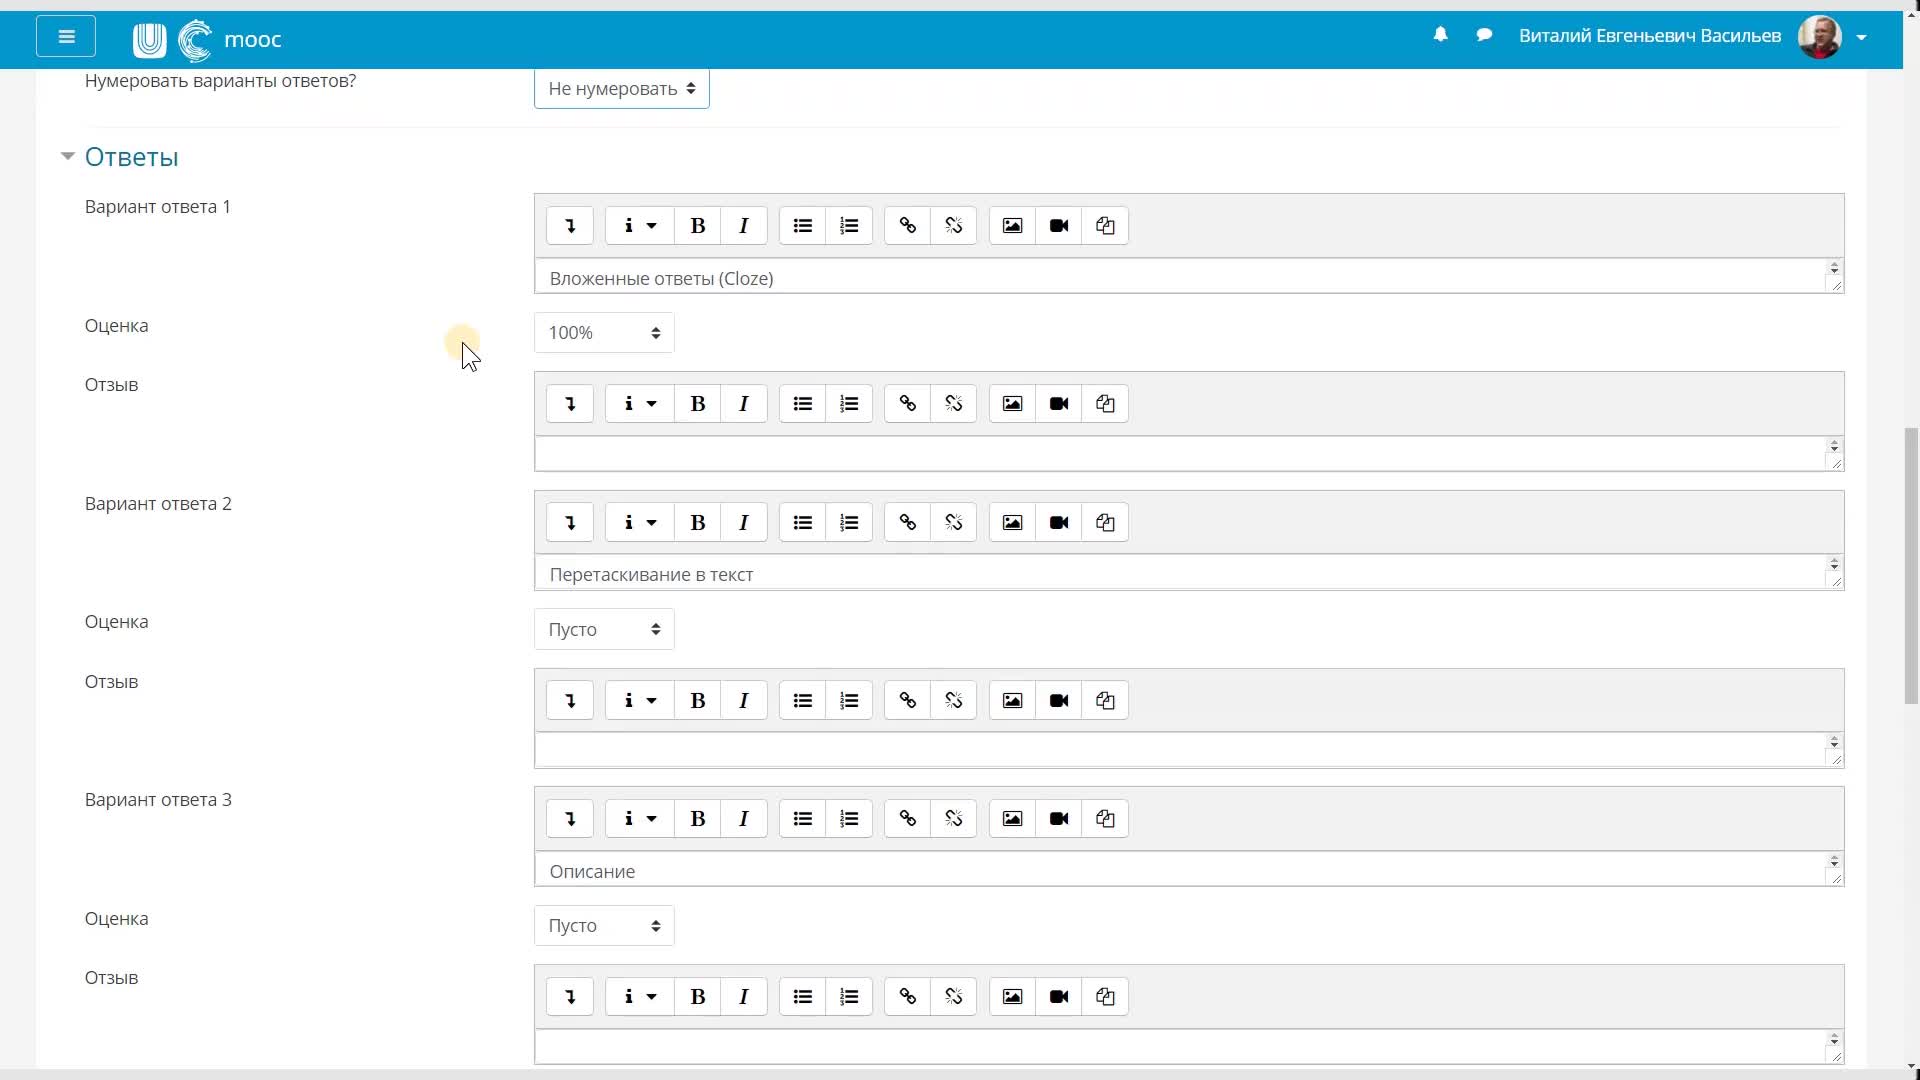Click Italic in Вариант ответа 1 editor
Viewport: 1920px width, 1080px height.
tap(744, 226)
